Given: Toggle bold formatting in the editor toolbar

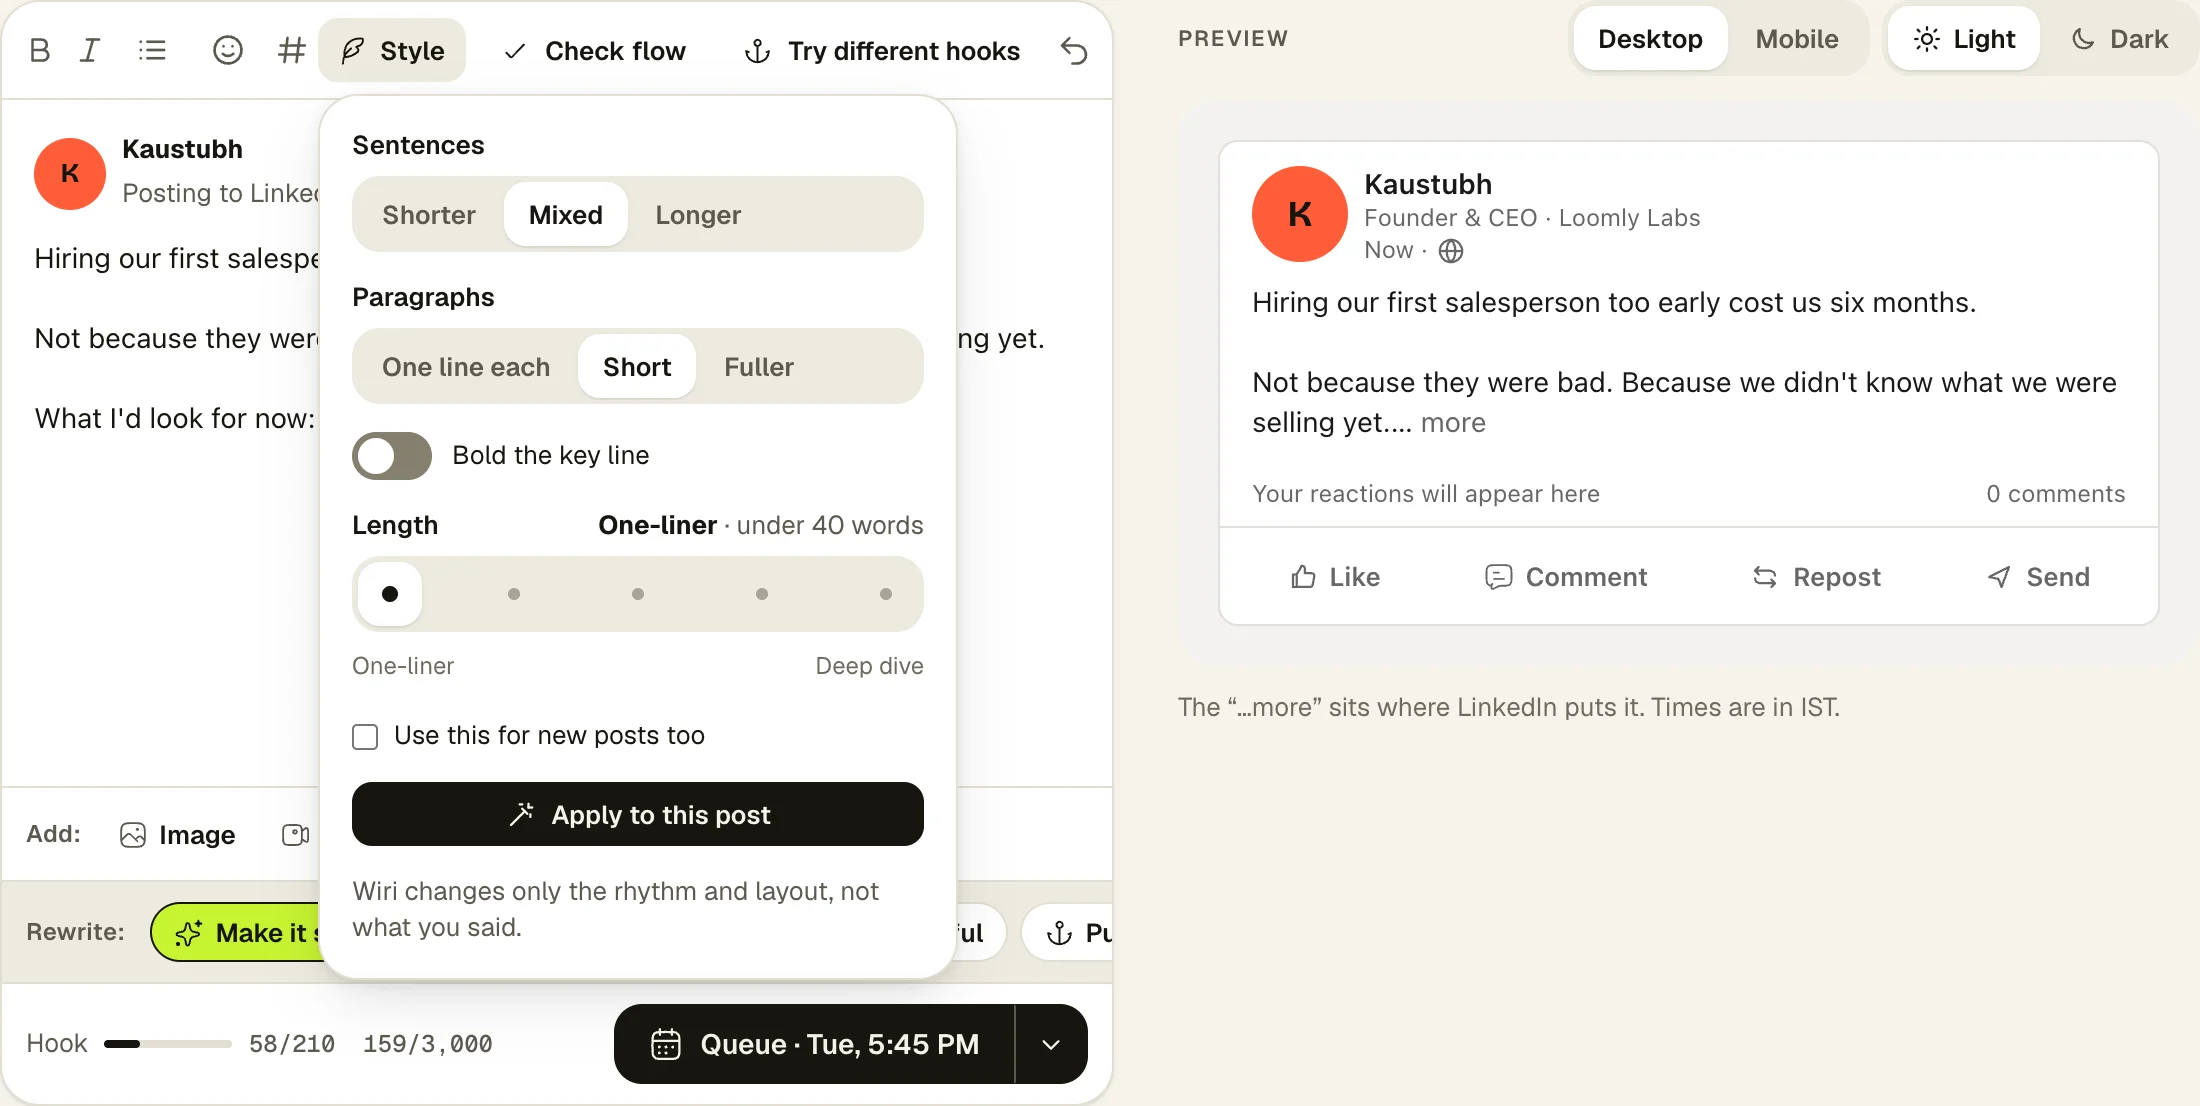Looking at the screenshot, I should (x=40, y=50).
